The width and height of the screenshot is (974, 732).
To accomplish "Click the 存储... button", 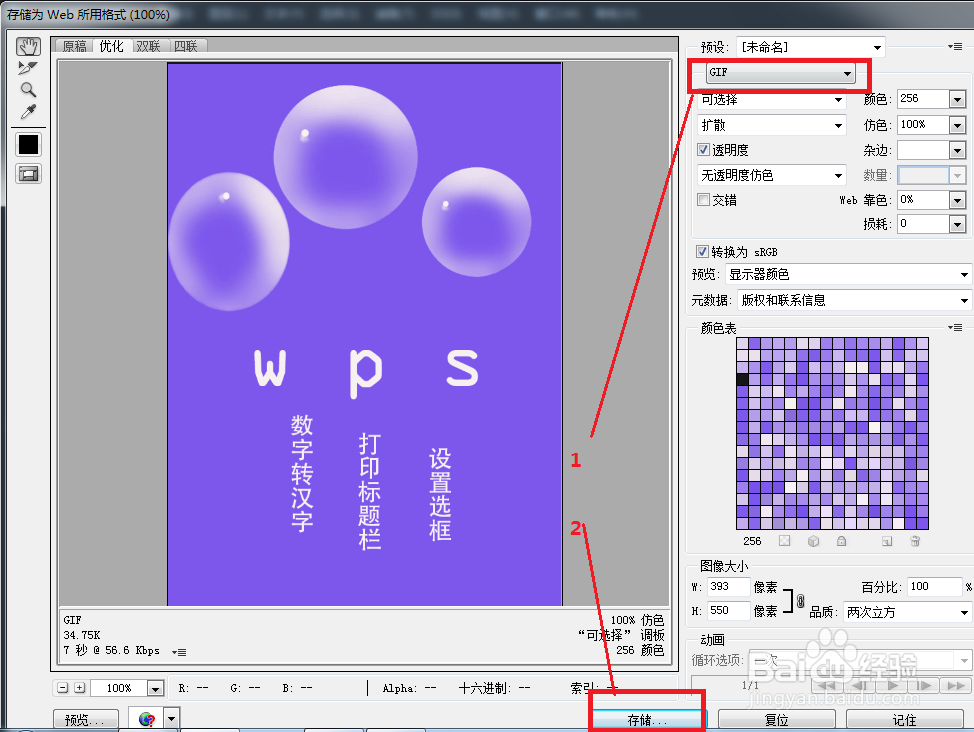I will [647, 720].
